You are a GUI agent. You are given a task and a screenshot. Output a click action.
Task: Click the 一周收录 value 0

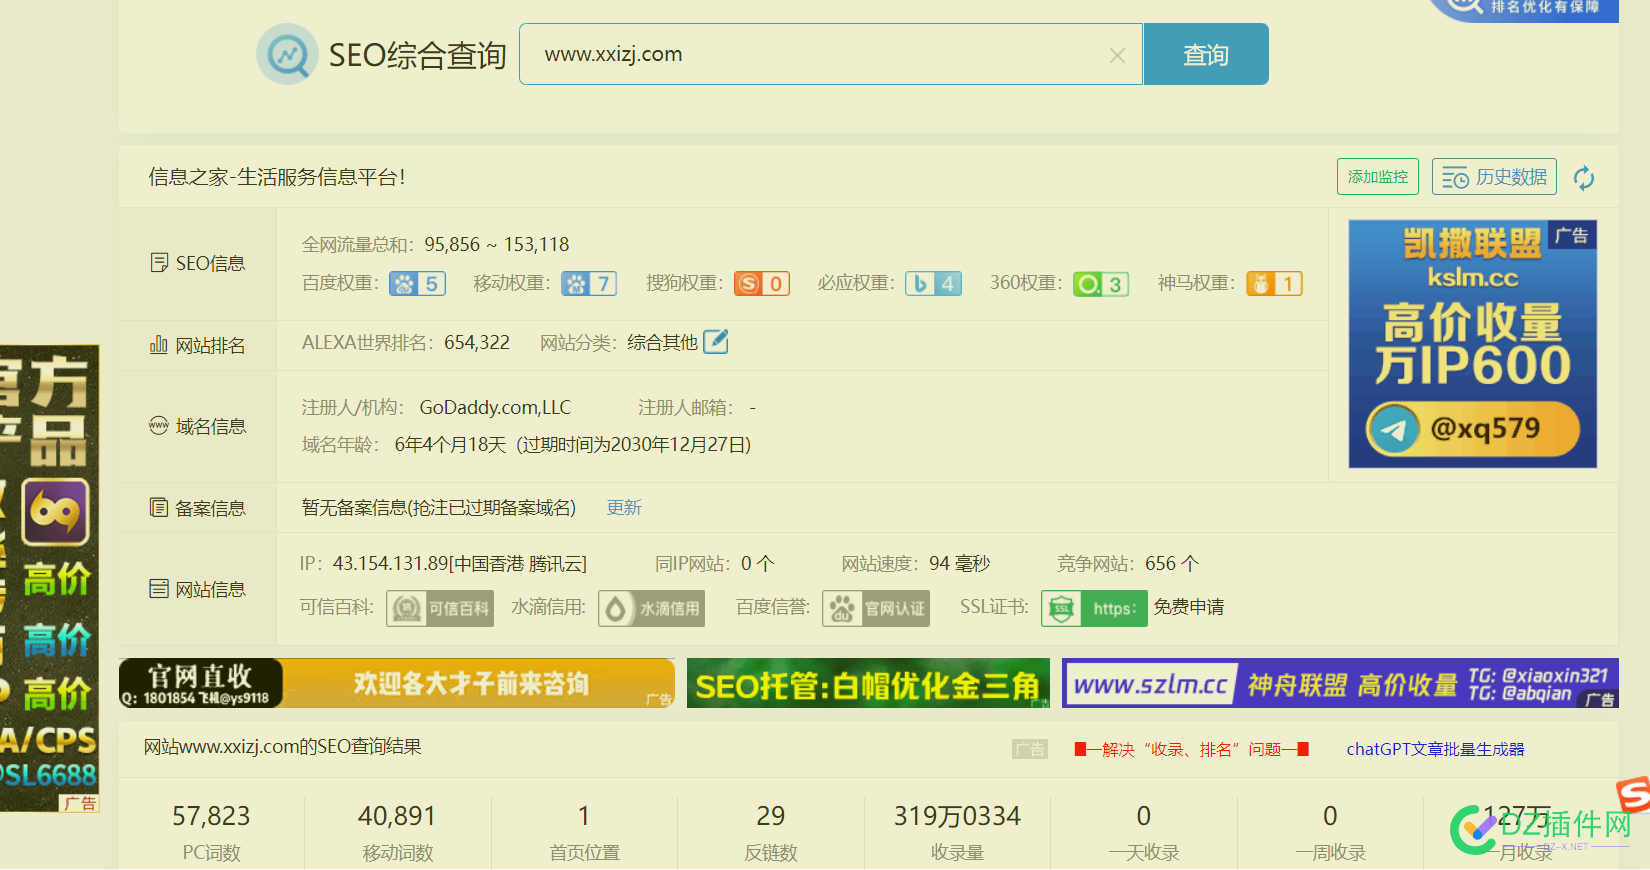1330,816
